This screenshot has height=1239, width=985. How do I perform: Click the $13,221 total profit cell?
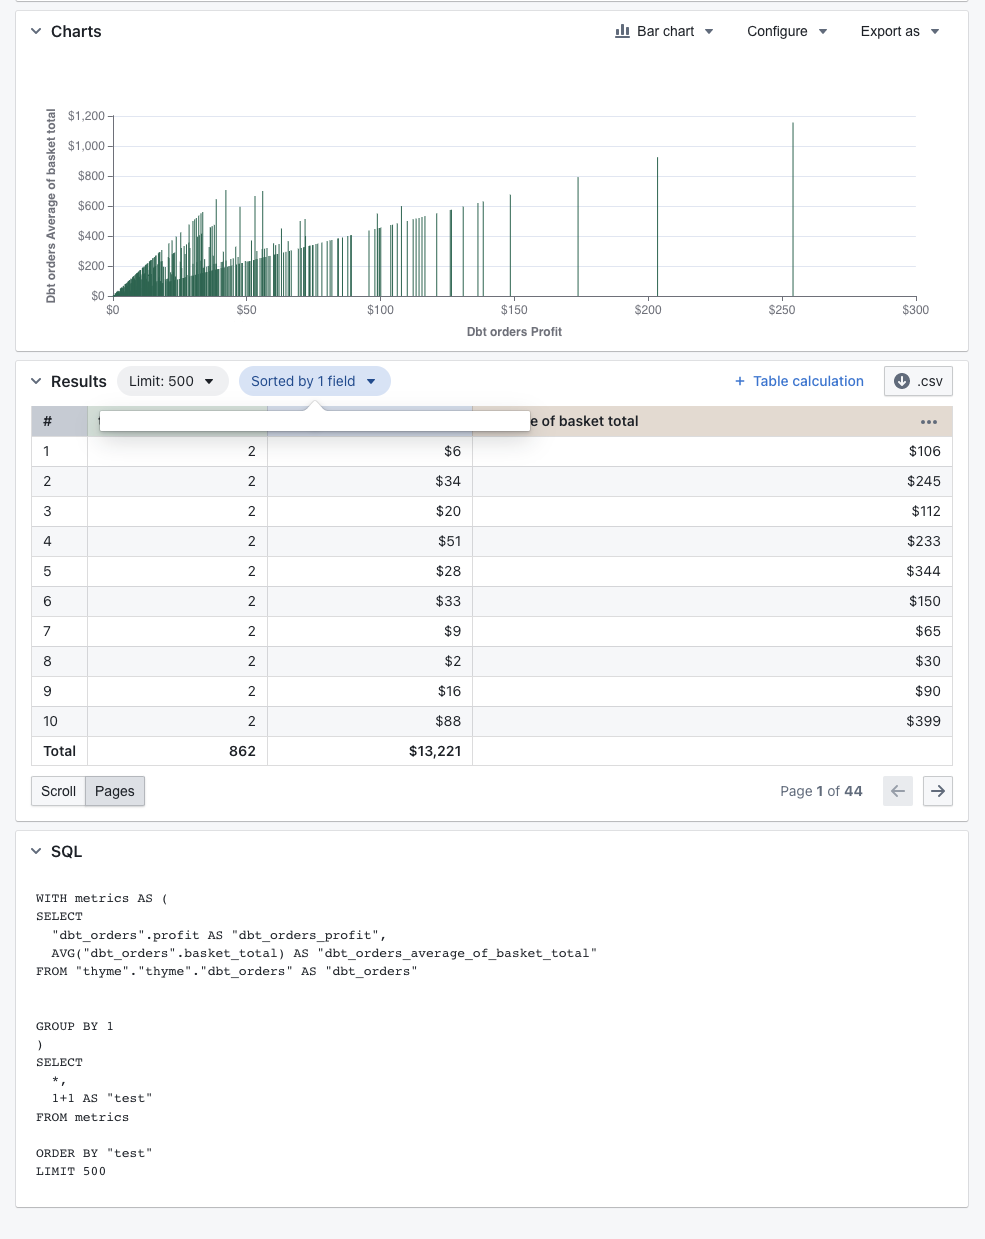tap(370, 751)
